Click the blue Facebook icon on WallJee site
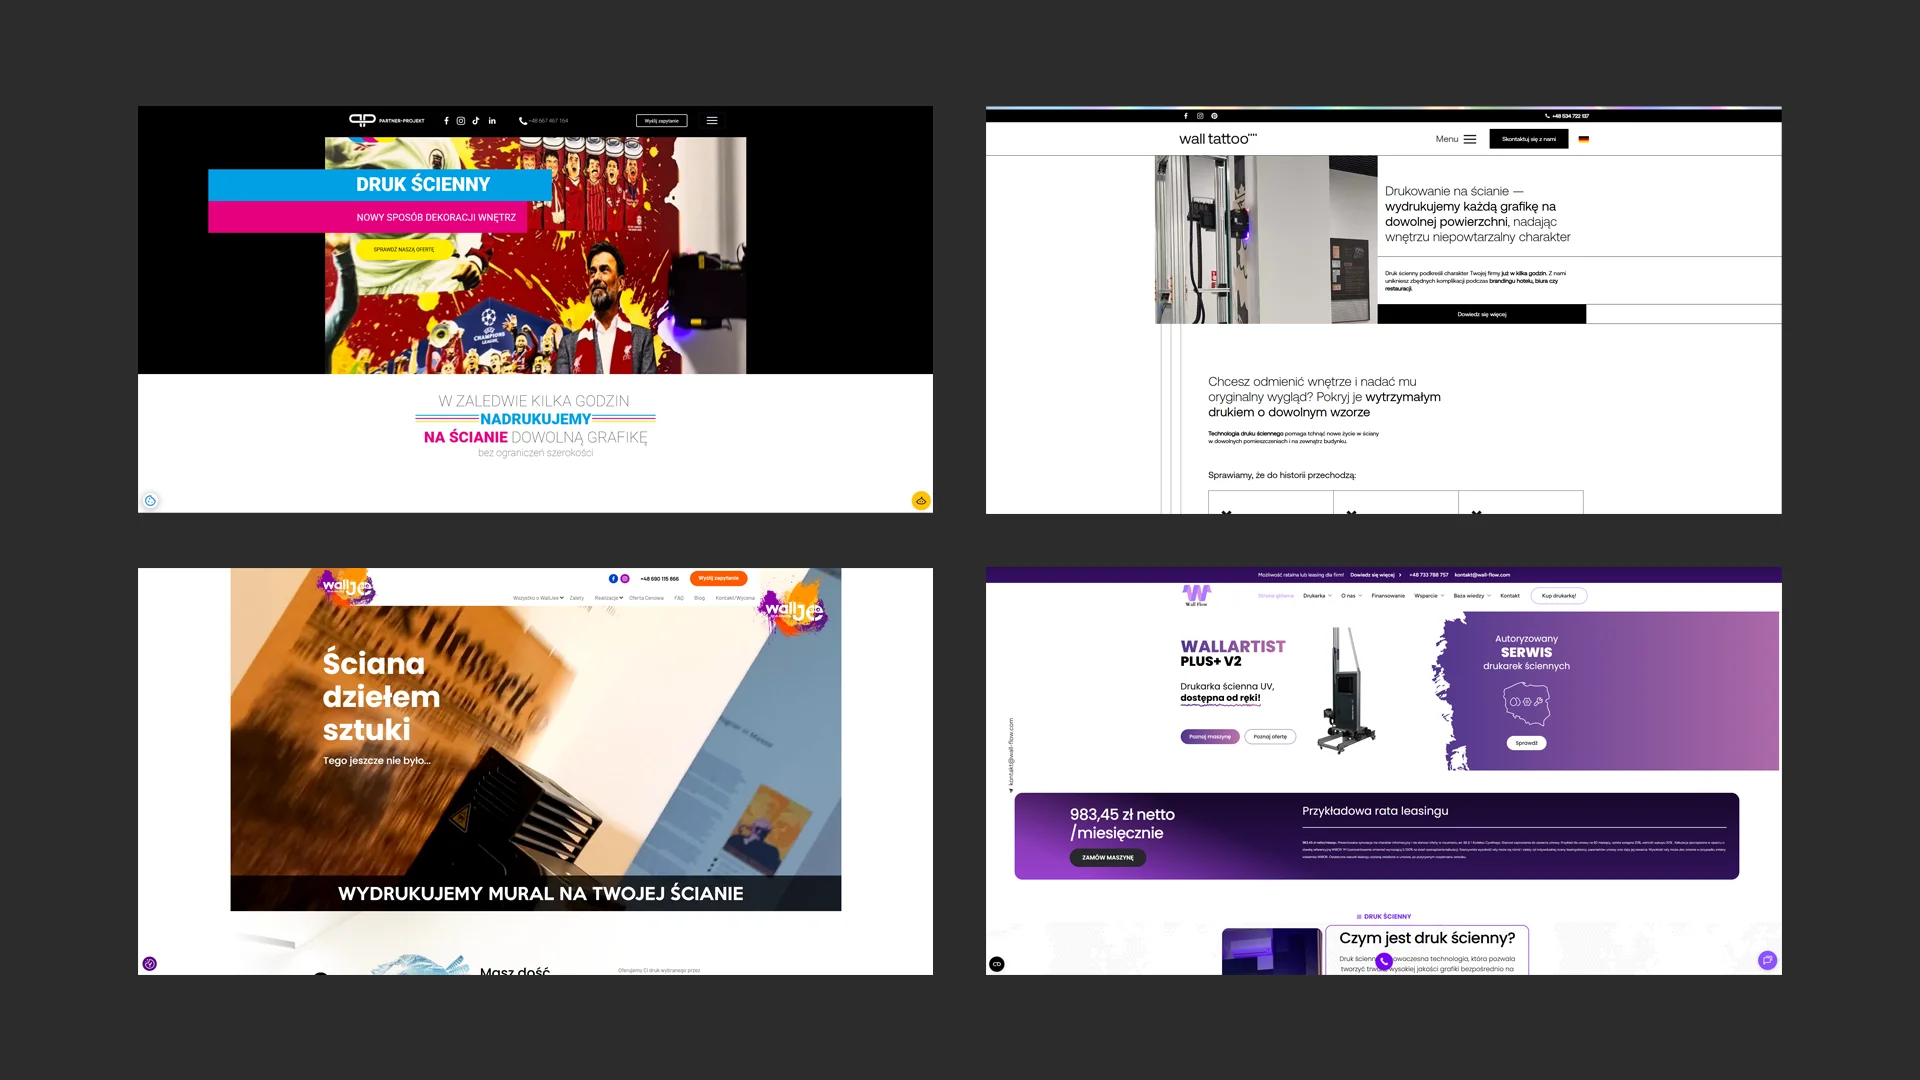The width and height of the screenshot is (1920, 1080). pyautogui.click(x=613, y=579)
